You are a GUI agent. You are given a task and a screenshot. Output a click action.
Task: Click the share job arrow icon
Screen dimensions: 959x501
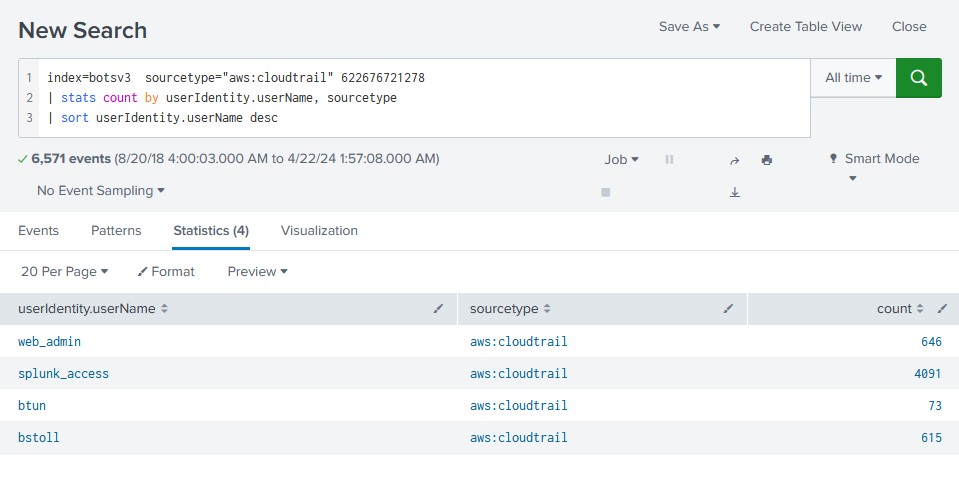click(x=734, y=160)
